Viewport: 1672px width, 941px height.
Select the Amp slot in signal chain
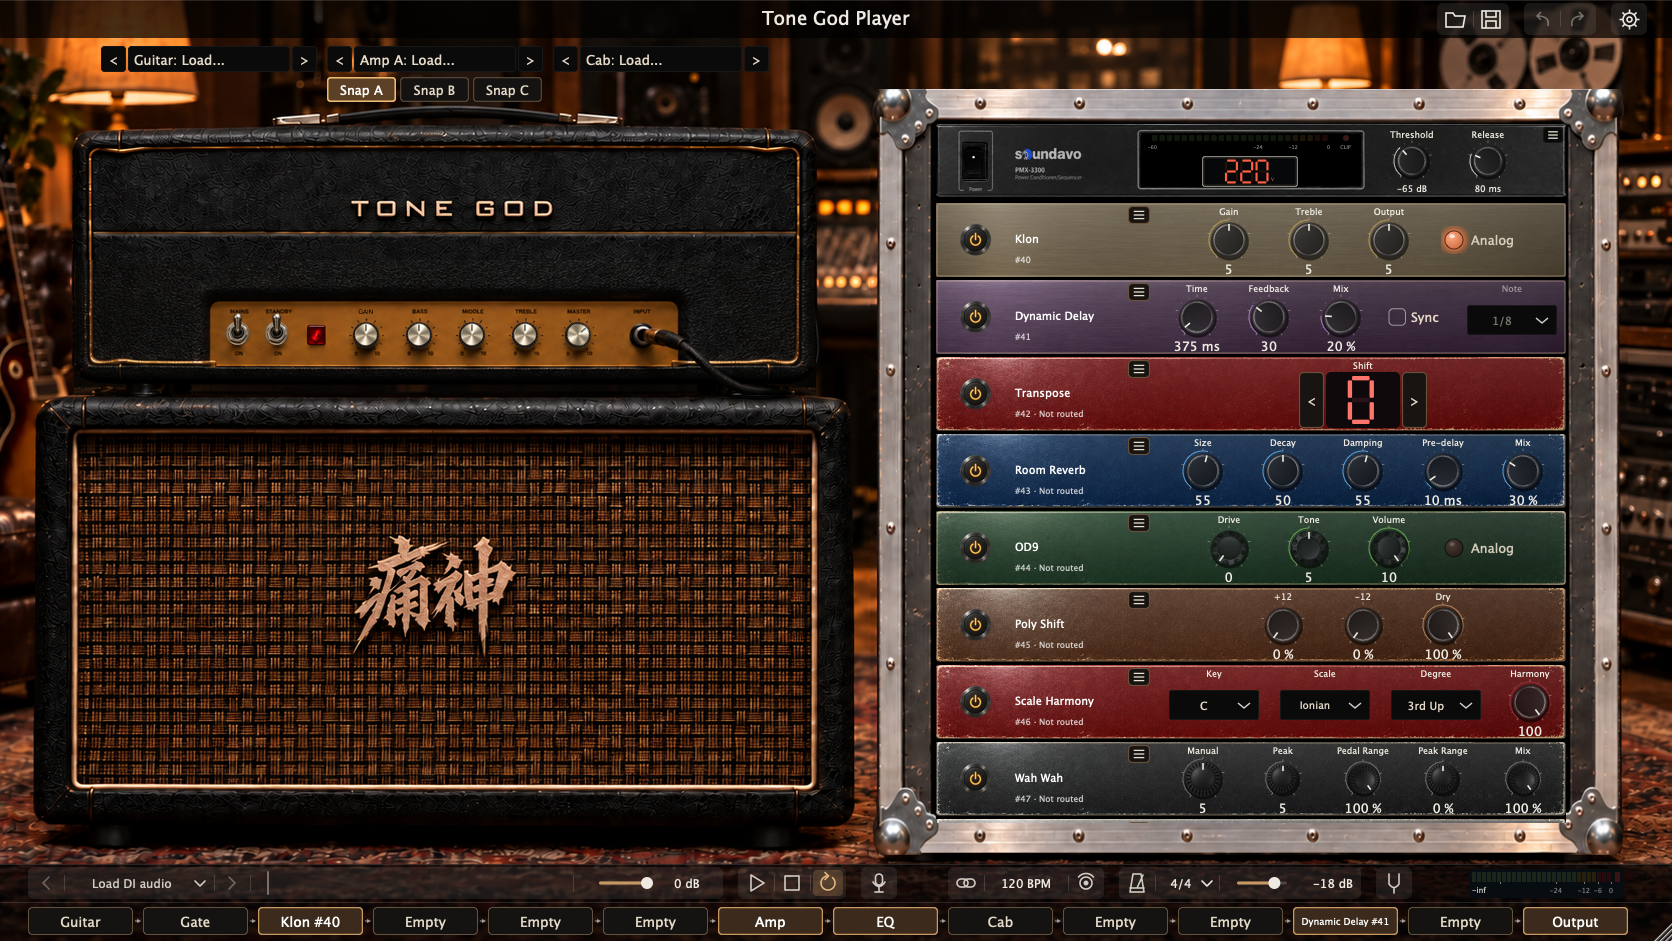(770, 922)
